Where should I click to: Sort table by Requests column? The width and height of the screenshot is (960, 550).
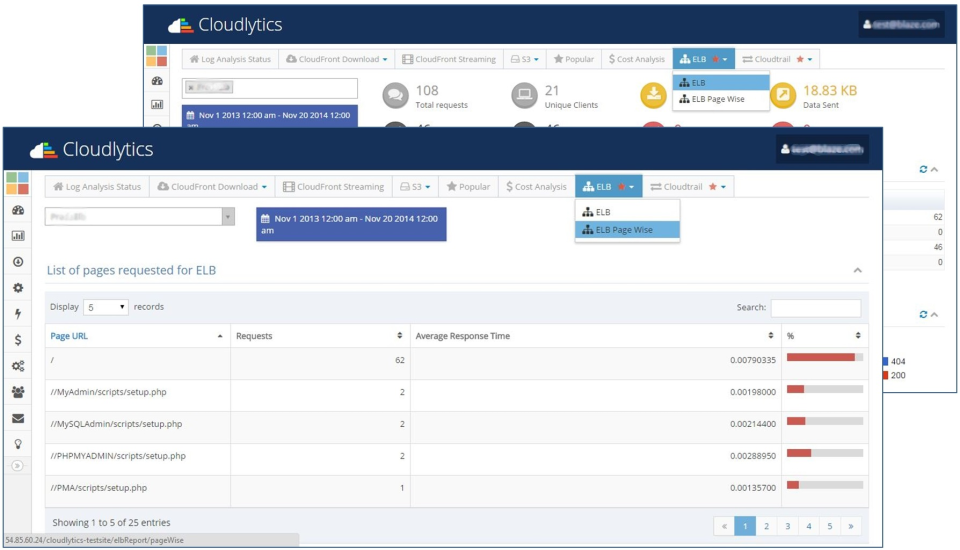320,336
